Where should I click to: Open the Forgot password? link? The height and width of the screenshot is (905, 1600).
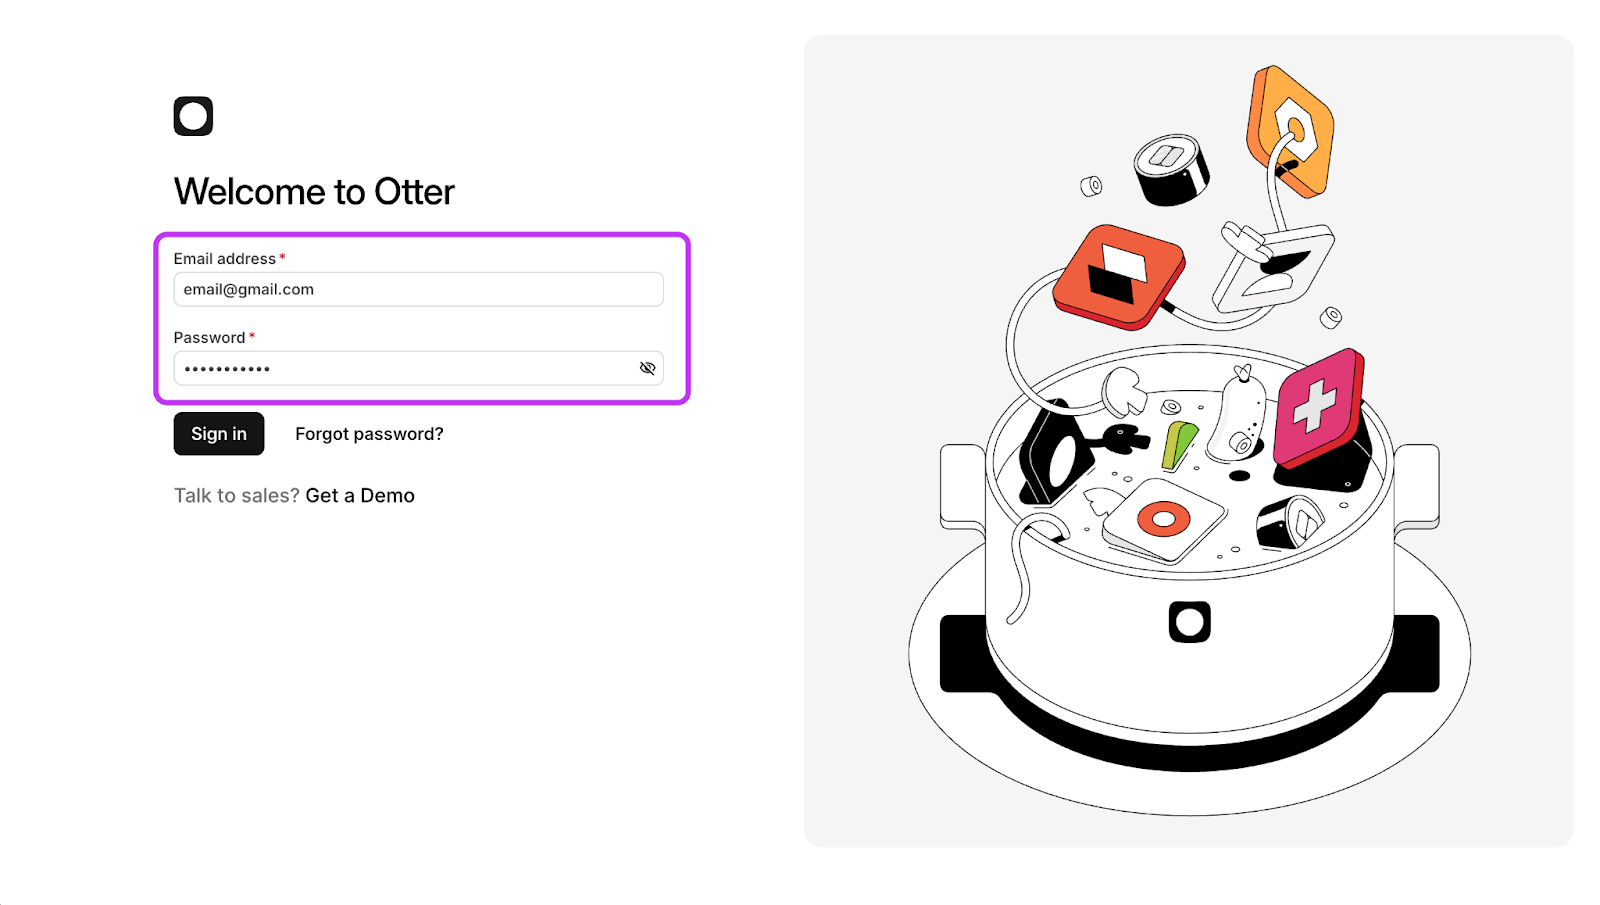click(369, 434)
